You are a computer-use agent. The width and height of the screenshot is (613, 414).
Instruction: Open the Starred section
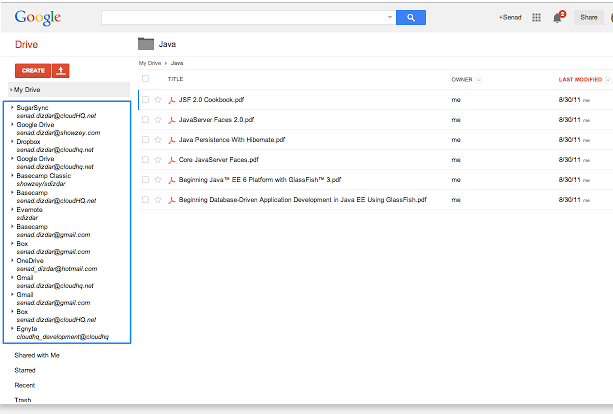(x=25, y=370)
